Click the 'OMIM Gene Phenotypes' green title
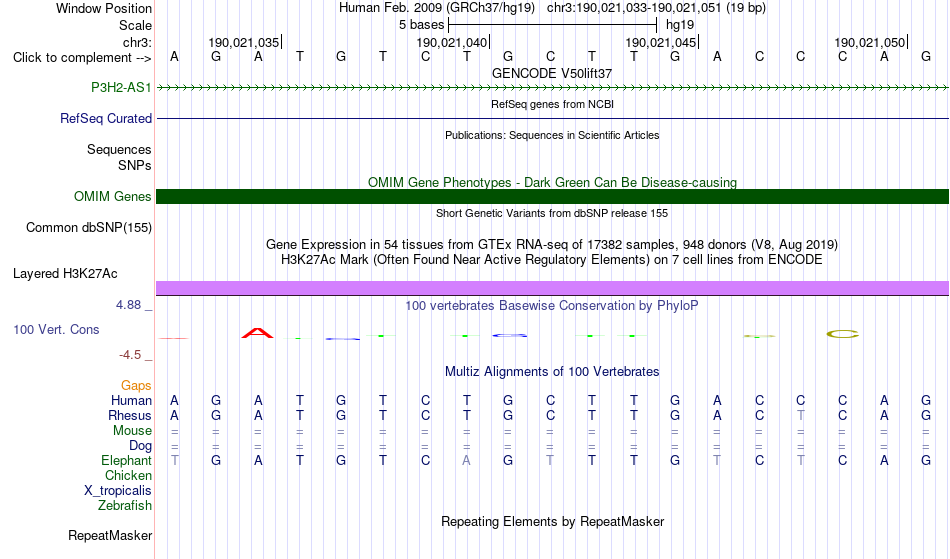 553,182
